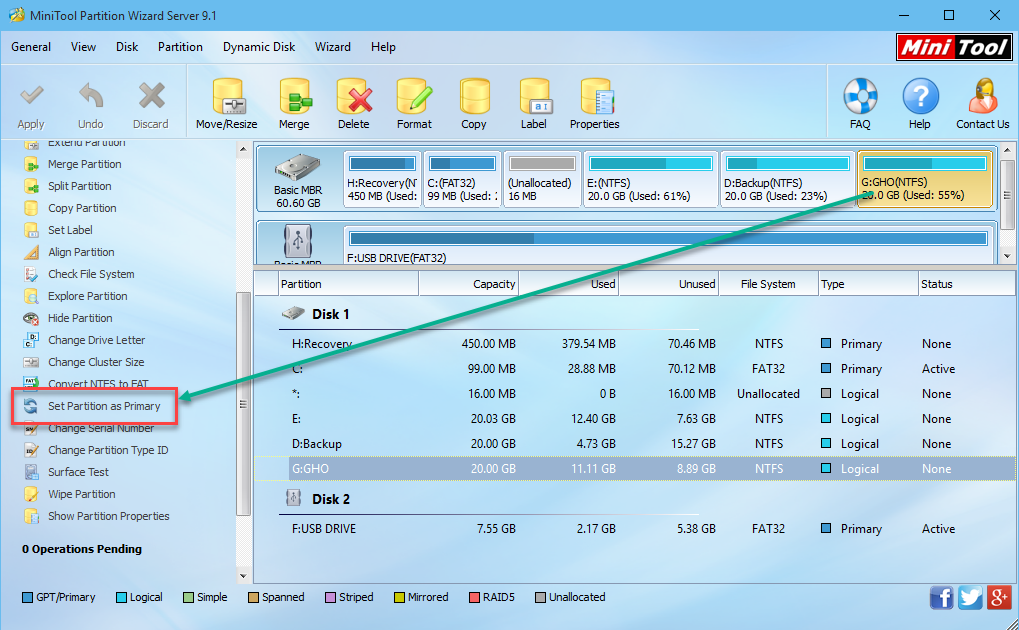Sort by the Partition column header
The height and width of the screenshot is (630, 1019).
348,284
